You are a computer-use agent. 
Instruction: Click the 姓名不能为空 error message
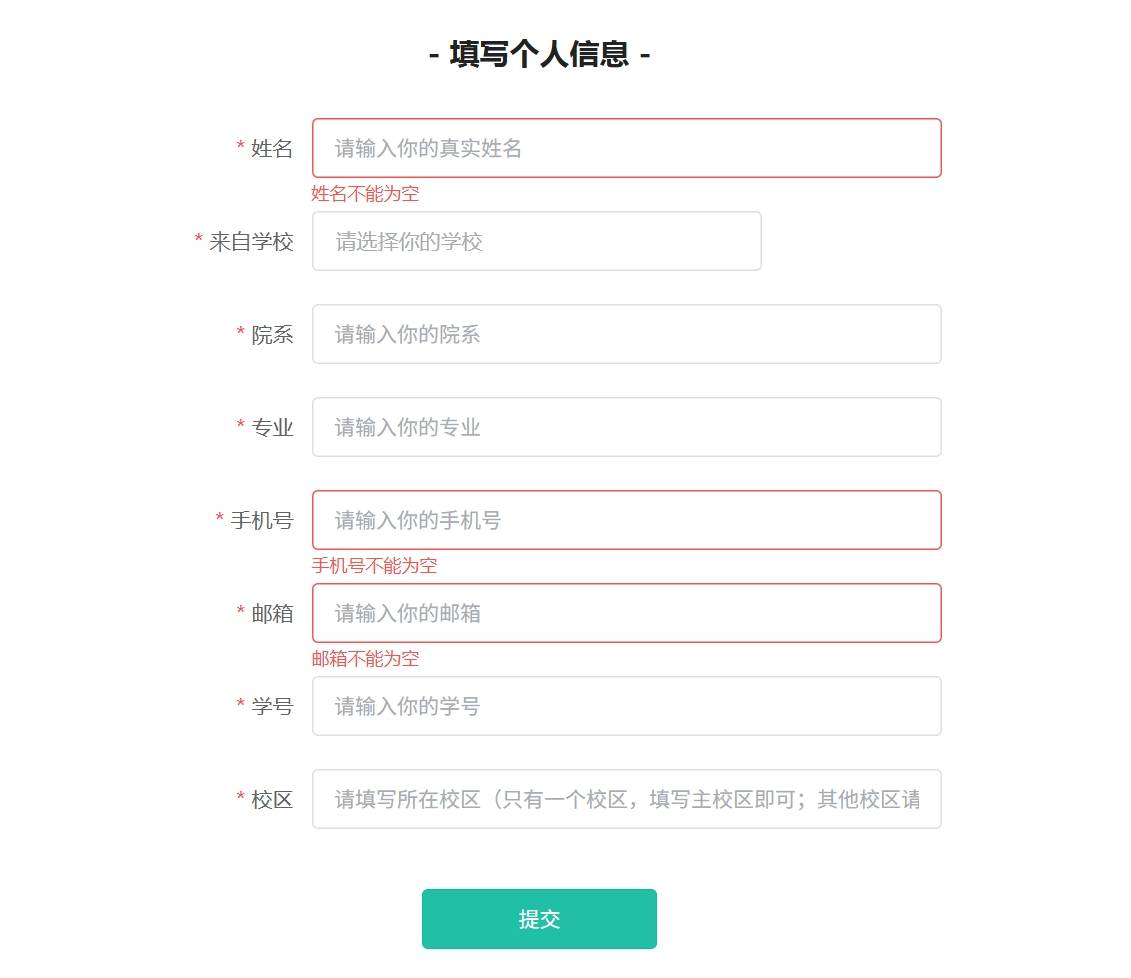point(365,194)
